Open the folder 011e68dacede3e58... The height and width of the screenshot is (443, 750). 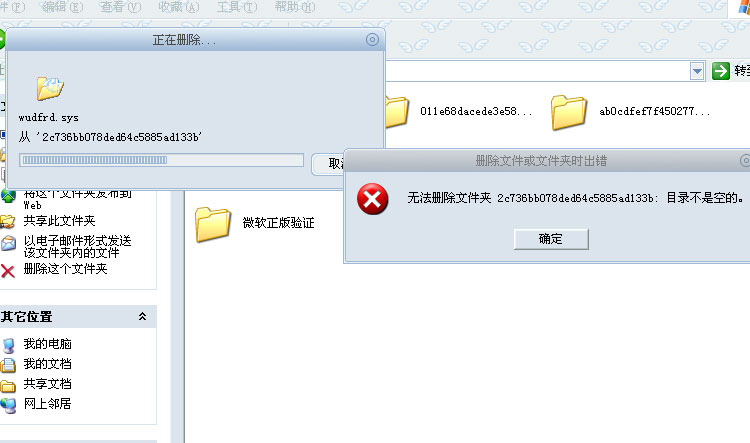click(x=476, y=111)
